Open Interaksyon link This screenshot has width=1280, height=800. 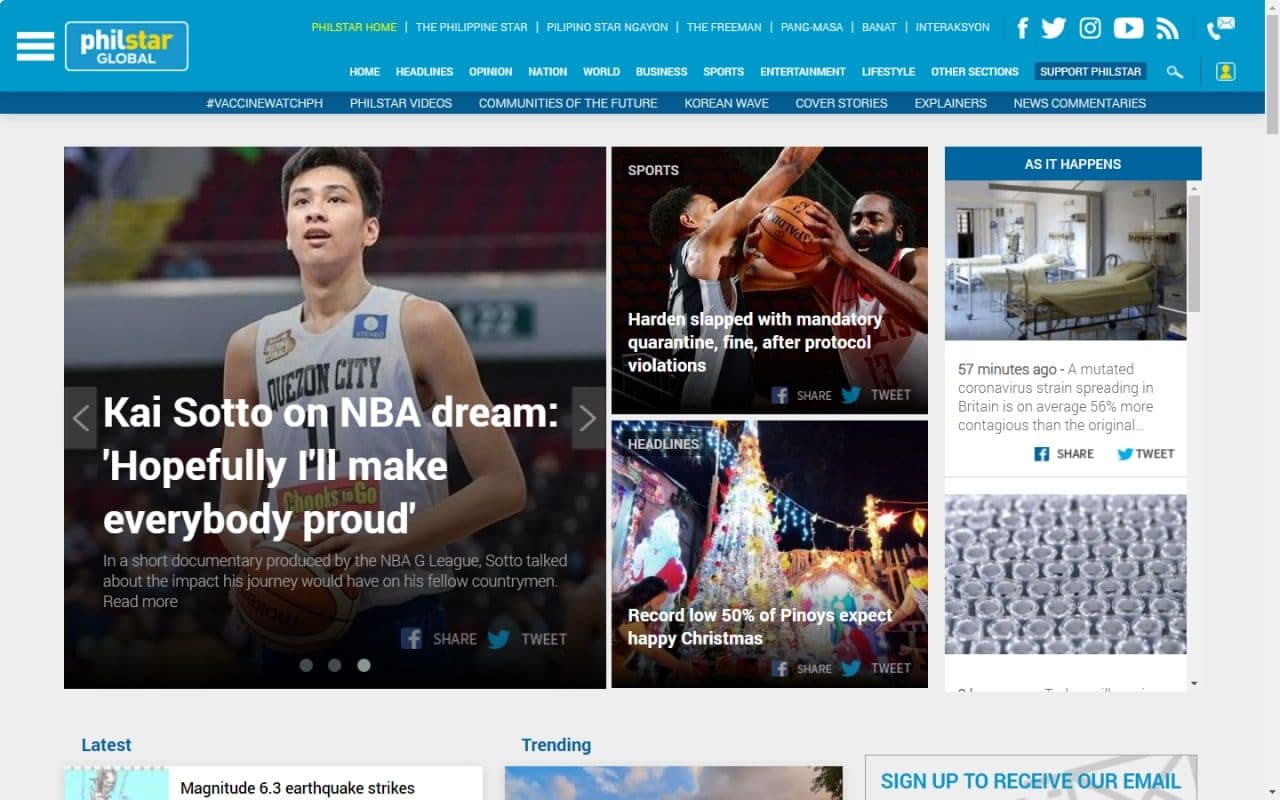tap(953, 27)
